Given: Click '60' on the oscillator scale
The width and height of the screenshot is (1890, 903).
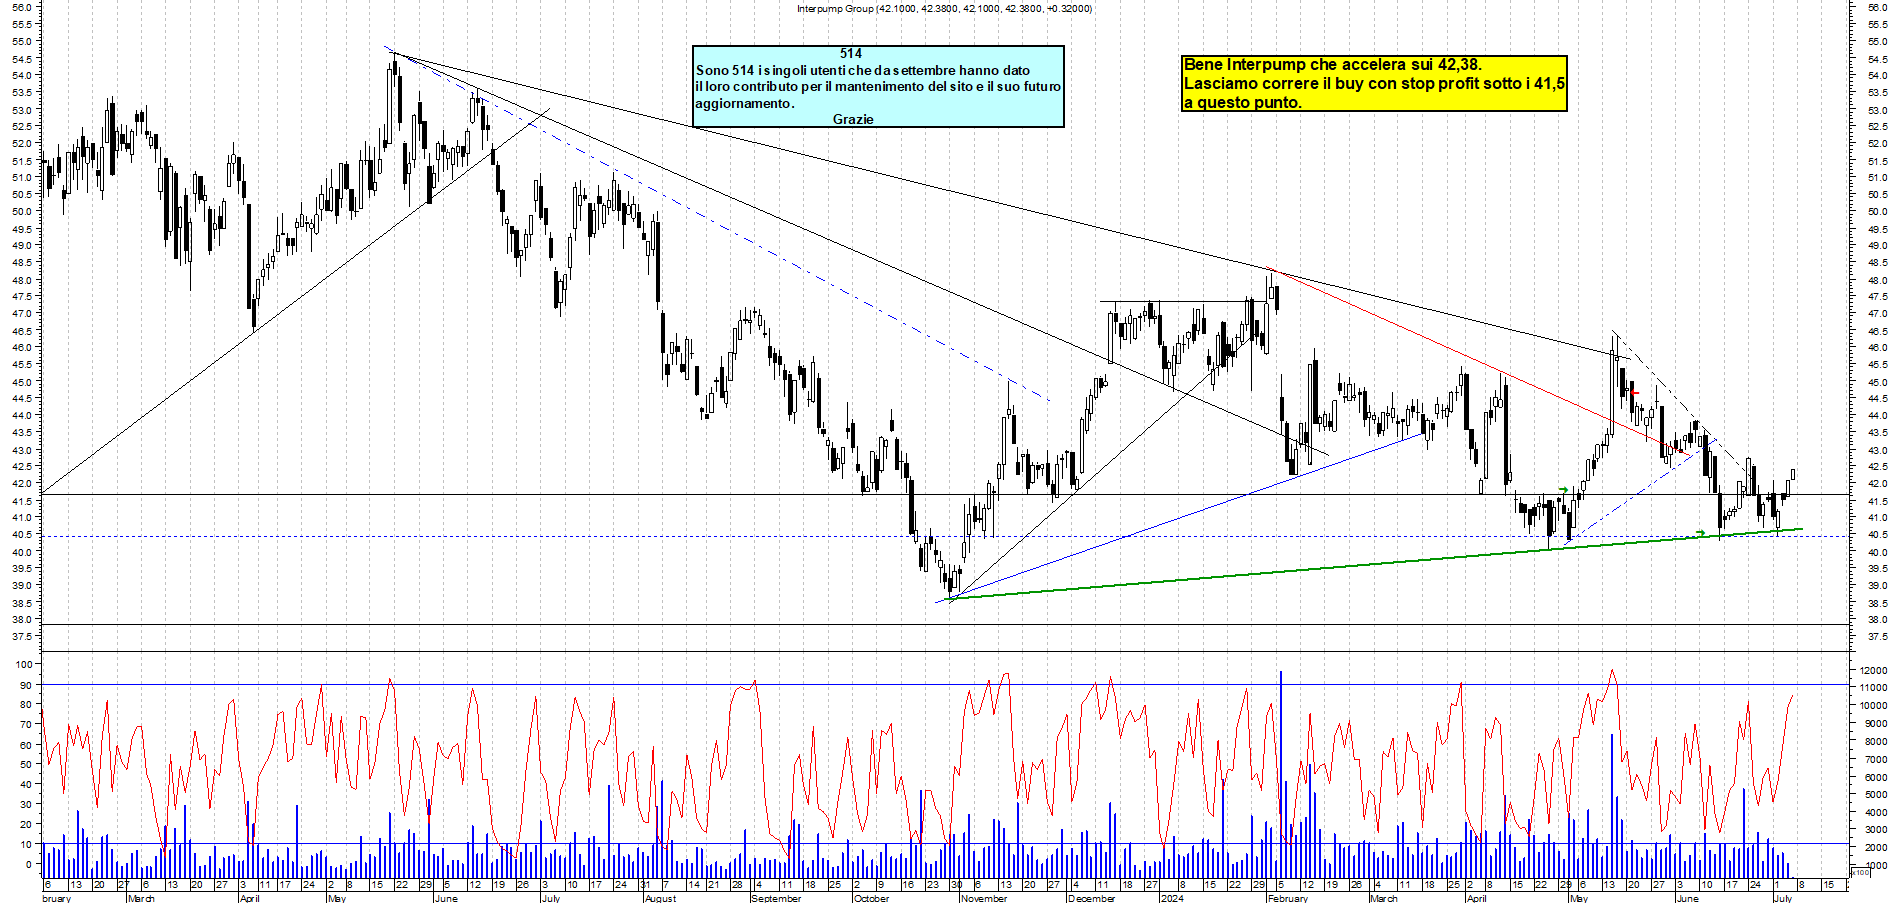Looking at the screenshot, I should [x=26, y=745].
